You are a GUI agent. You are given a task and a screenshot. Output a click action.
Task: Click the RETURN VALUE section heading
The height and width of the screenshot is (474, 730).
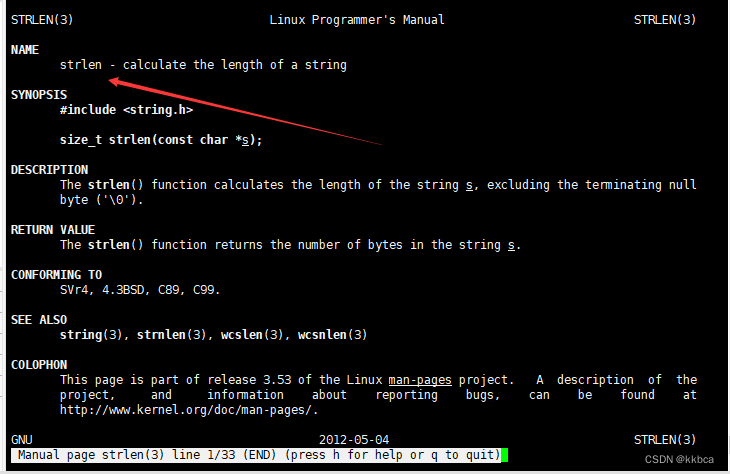pyautogui.click(x=53, y=230)
